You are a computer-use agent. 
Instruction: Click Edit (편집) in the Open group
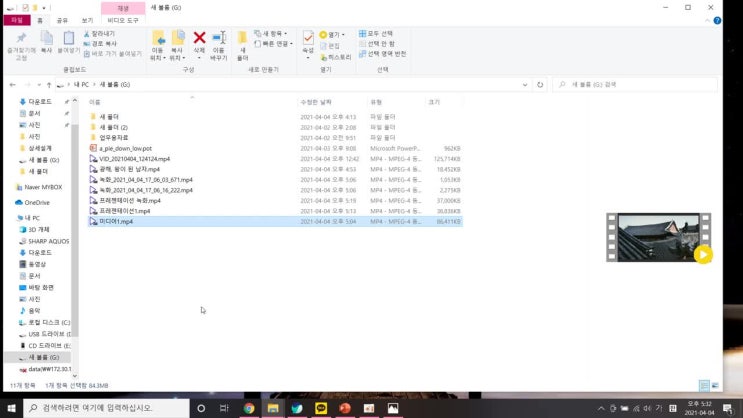(x=330, y=46)
